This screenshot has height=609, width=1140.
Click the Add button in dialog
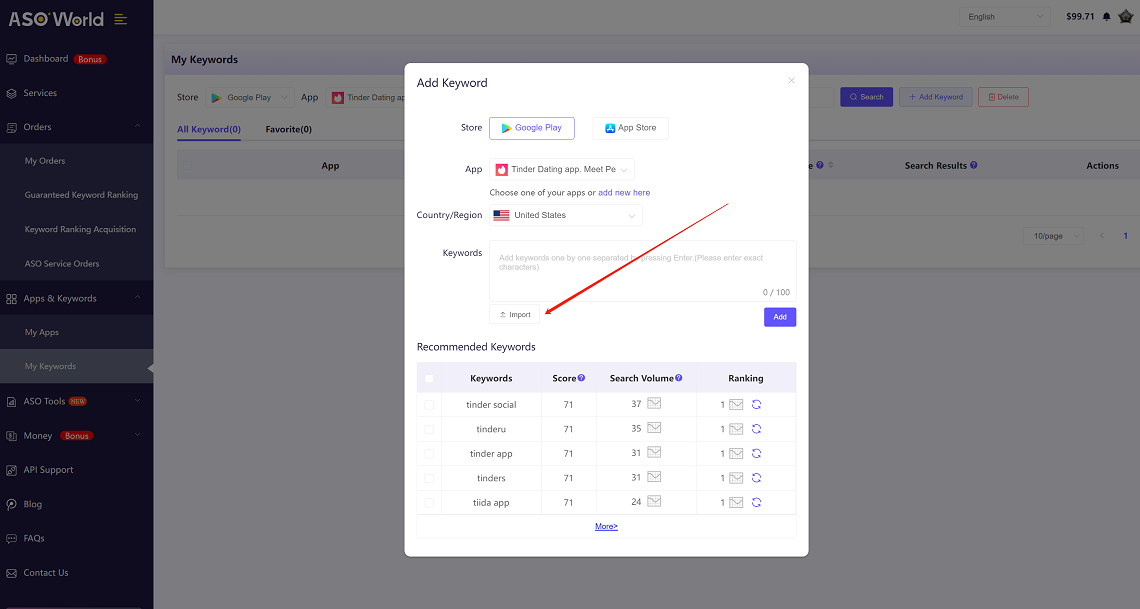pos(780,317)
